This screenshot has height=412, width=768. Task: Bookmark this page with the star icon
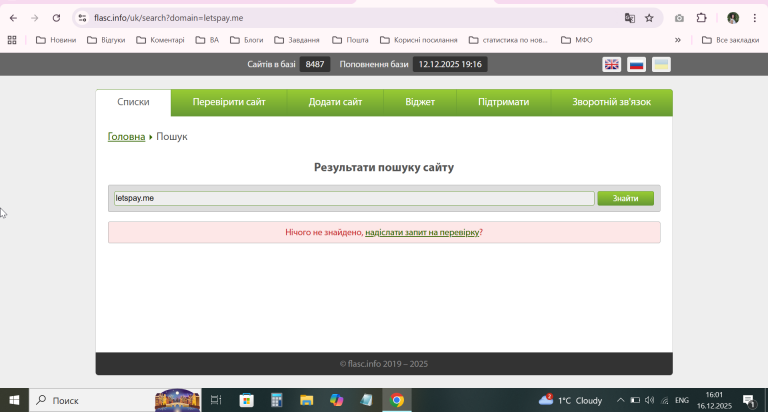[x=649, y=18]
